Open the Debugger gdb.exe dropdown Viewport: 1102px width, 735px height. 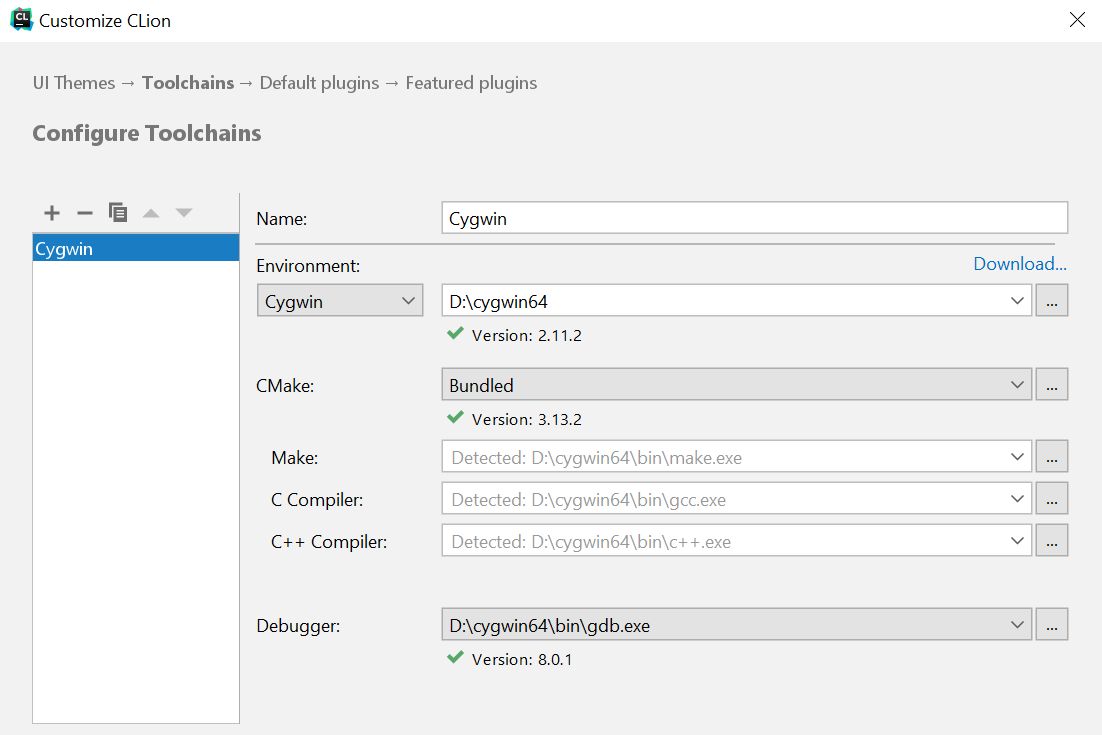pos(737,625)
